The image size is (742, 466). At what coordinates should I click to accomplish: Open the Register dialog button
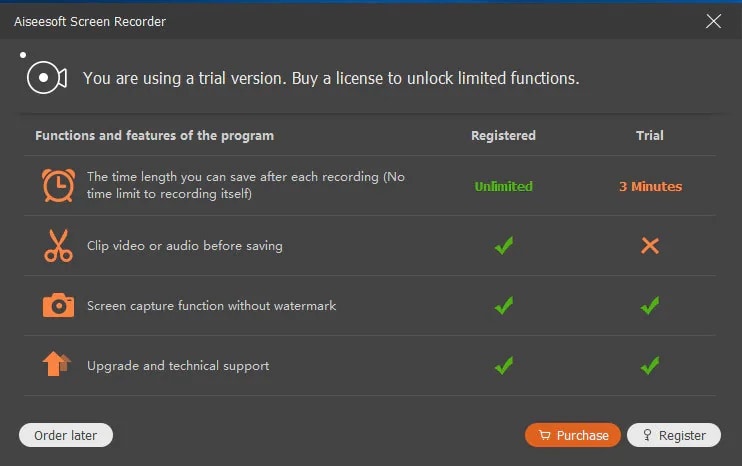click(674, 435)
